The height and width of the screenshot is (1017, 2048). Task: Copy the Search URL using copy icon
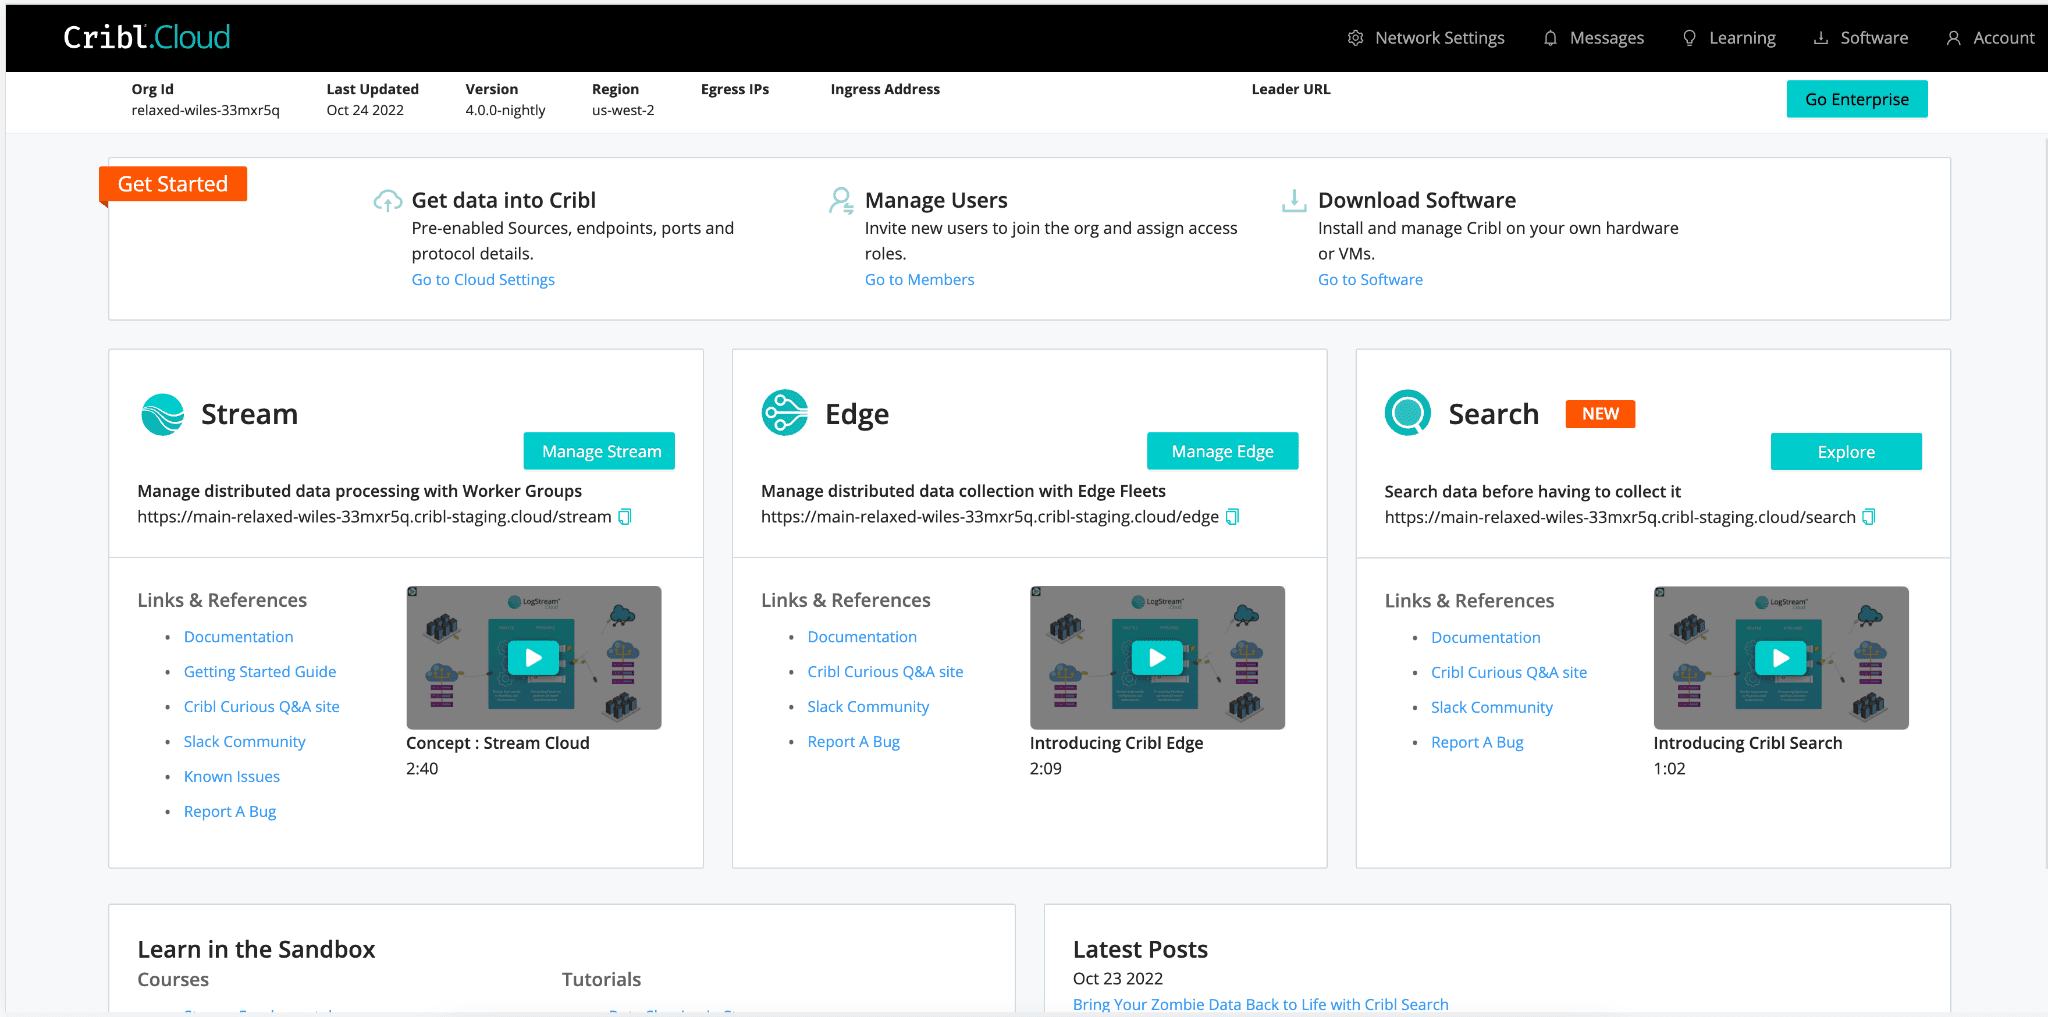tap(1868, 517)
